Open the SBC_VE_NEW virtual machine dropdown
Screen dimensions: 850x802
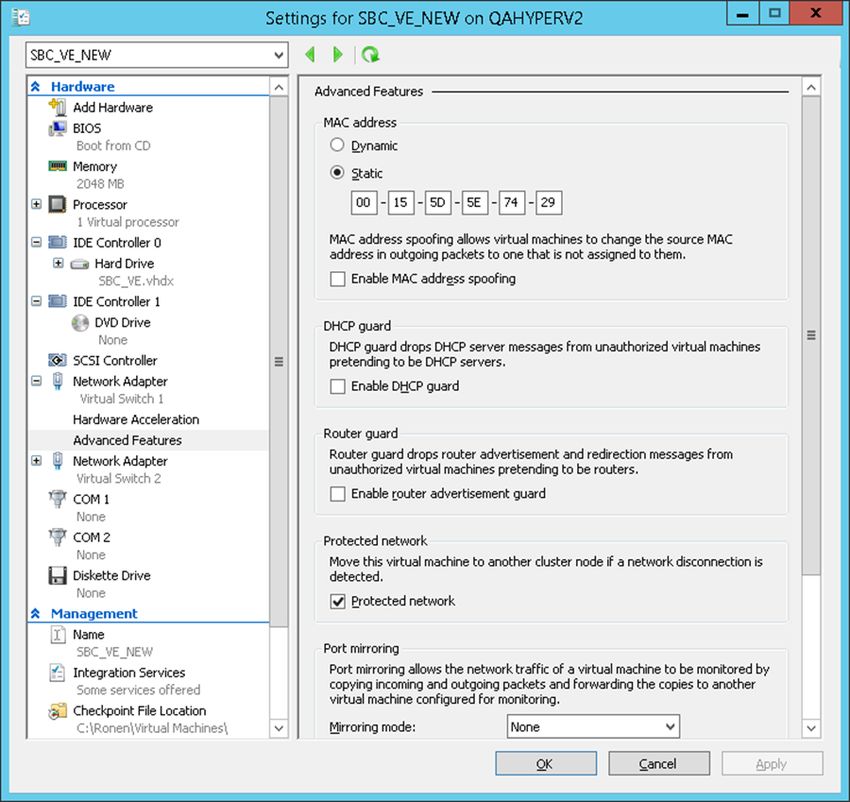coord(157,55)
